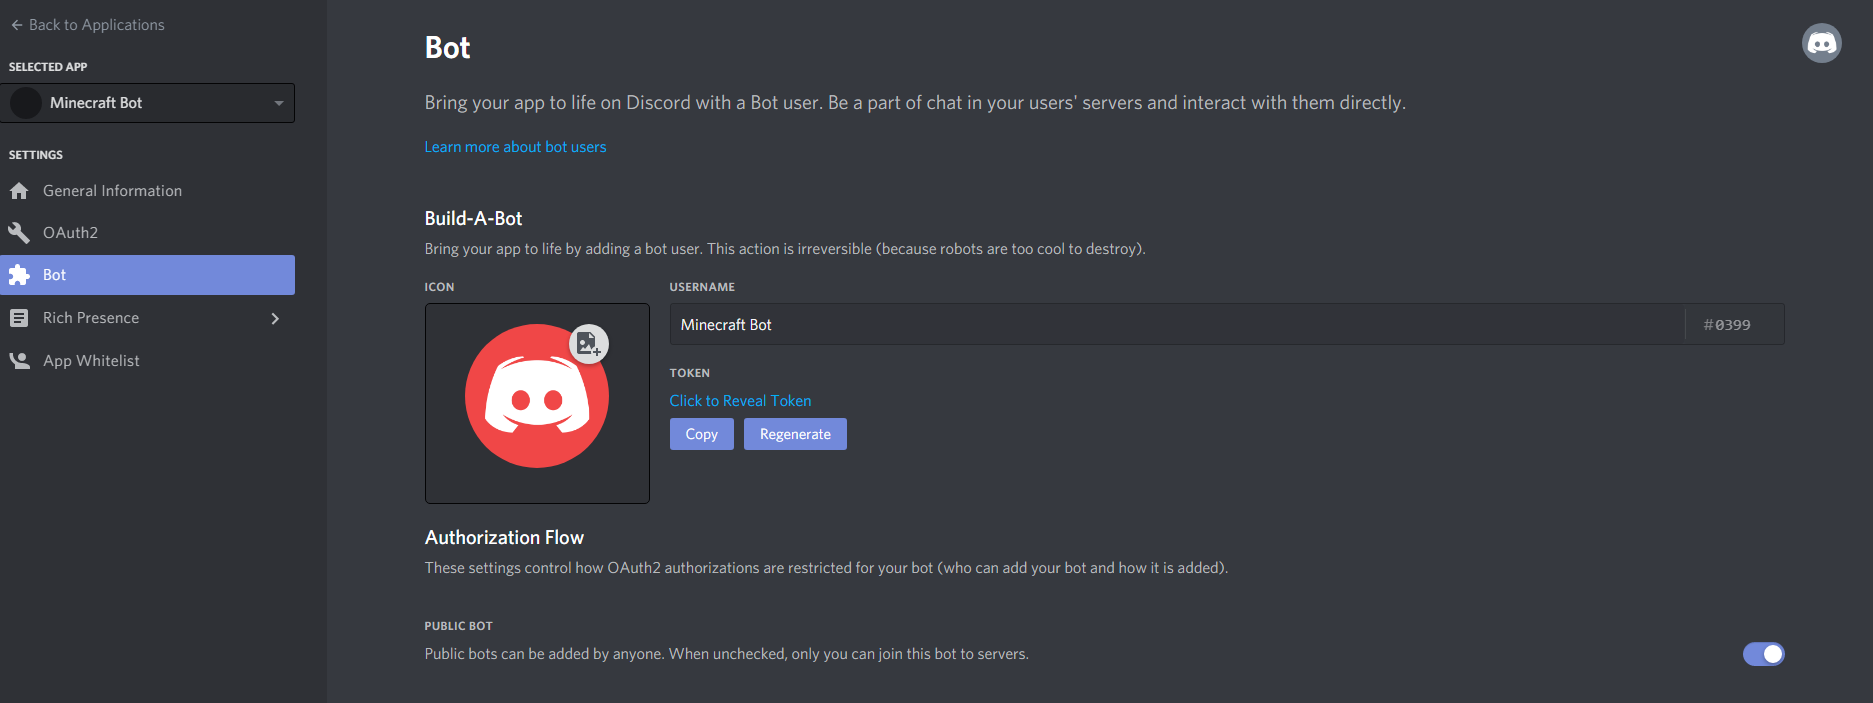1873x703 pixels.
Task: Open Learn more about bot users link
Action: pyautogui.click(x=515, y=147)
